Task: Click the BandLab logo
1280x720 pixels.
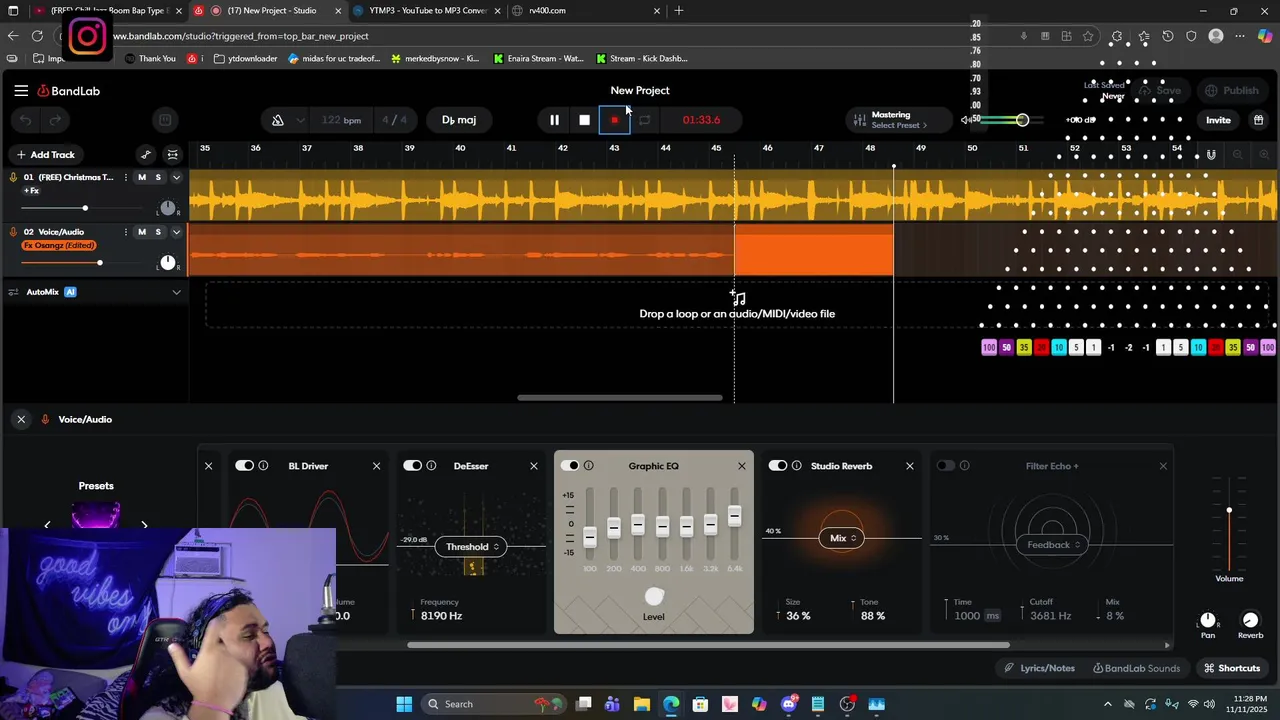Action: [x=69, y=91]
